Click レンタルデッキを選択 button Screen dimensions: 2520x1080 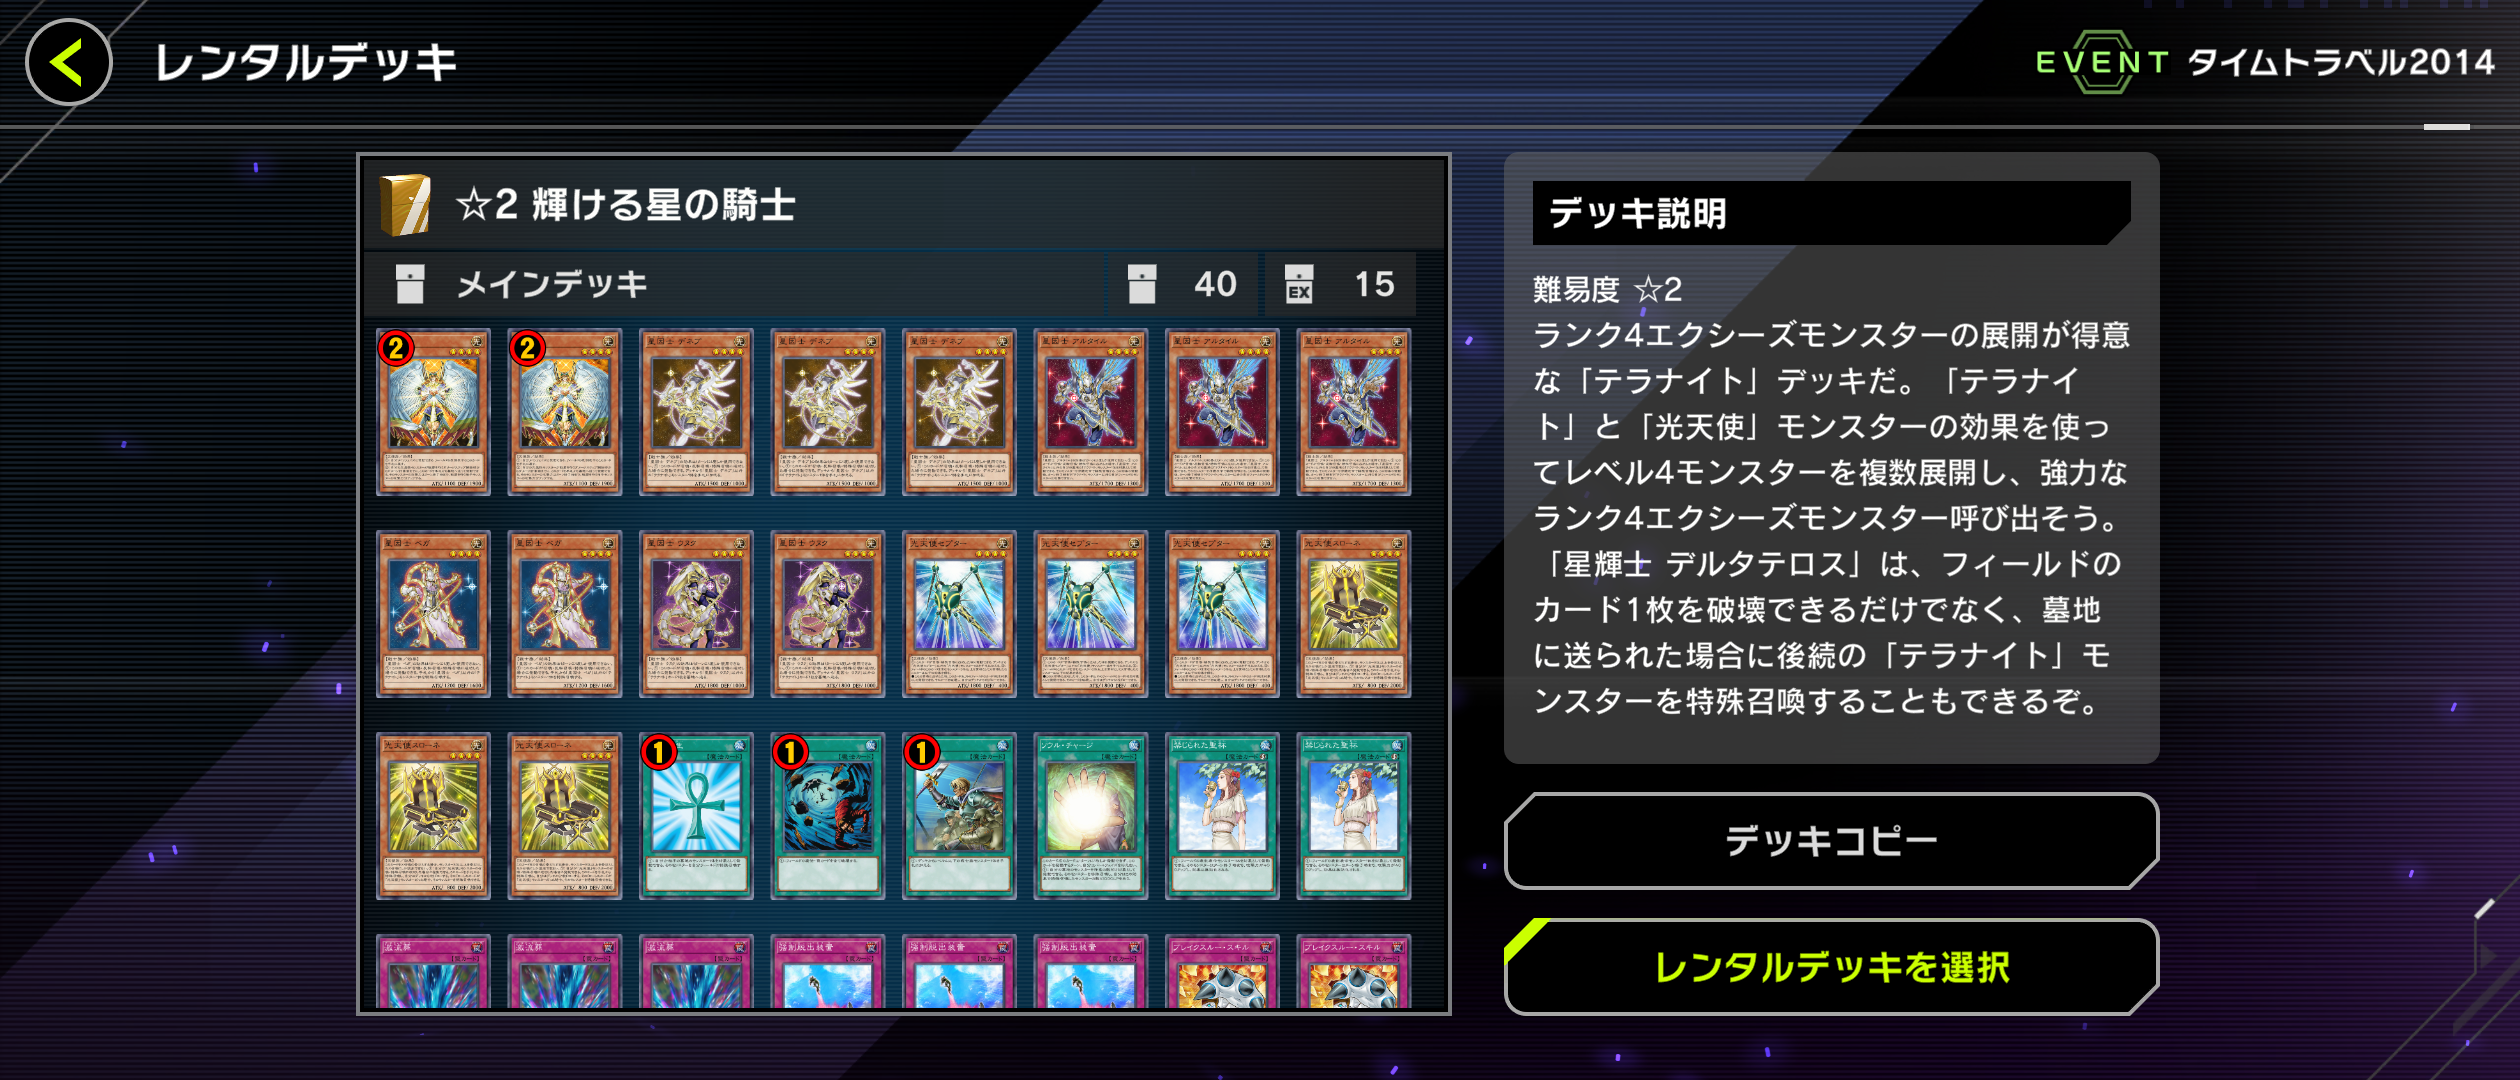point(1831,967)
